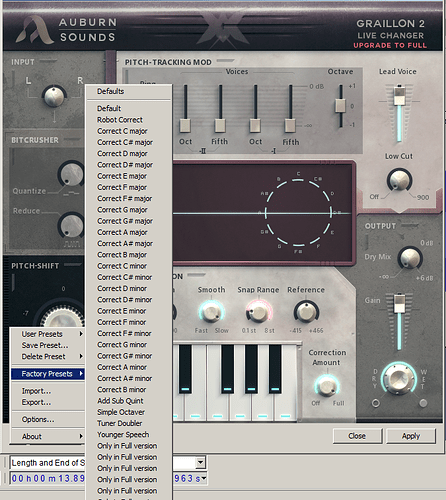446x500 pixels.
Task: Select the Default preset
Action: 129,108
